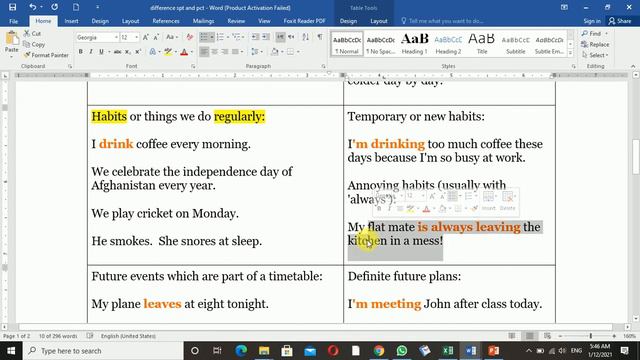The width and height of the screenshot is (640, 360).
Task: Open the File menu tab
Action: tap(13, 21)
